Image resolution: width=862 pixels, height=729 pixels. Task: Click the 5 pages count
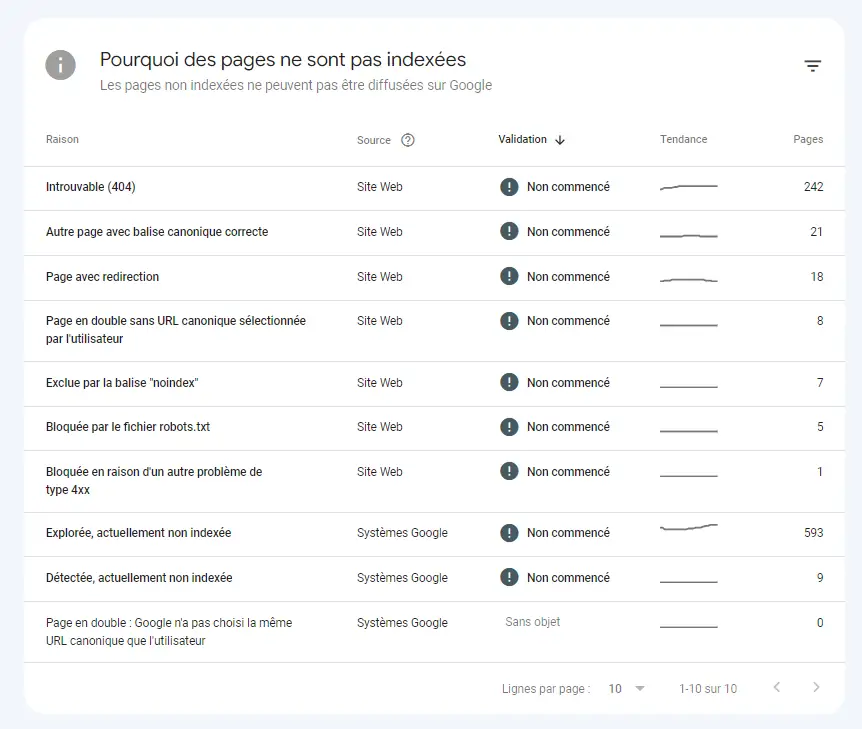[x=820, y=427]
